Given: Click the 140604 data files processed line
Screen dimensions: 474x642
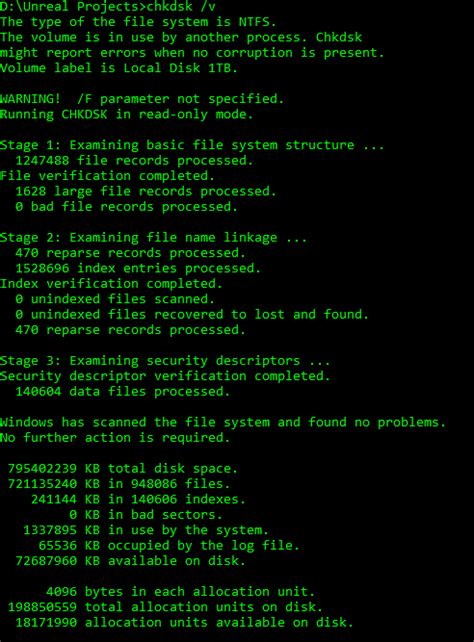Looking at the screenshot, I should coord(123,391).
